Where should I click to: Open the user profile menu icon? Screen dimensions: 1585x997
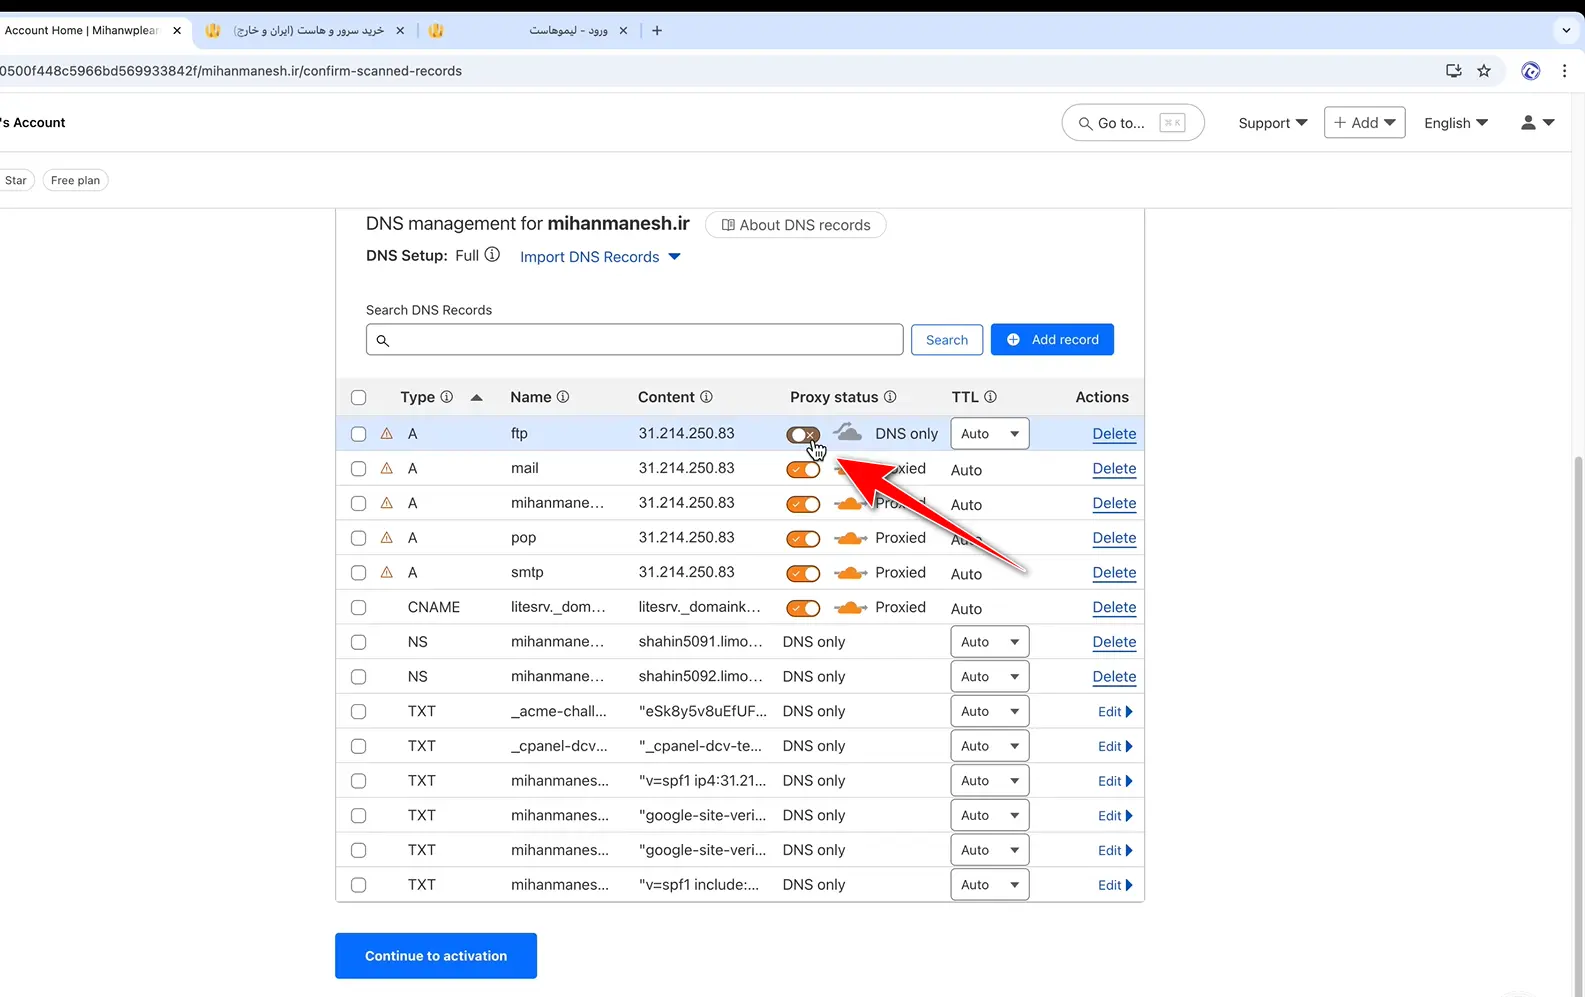1537,123
